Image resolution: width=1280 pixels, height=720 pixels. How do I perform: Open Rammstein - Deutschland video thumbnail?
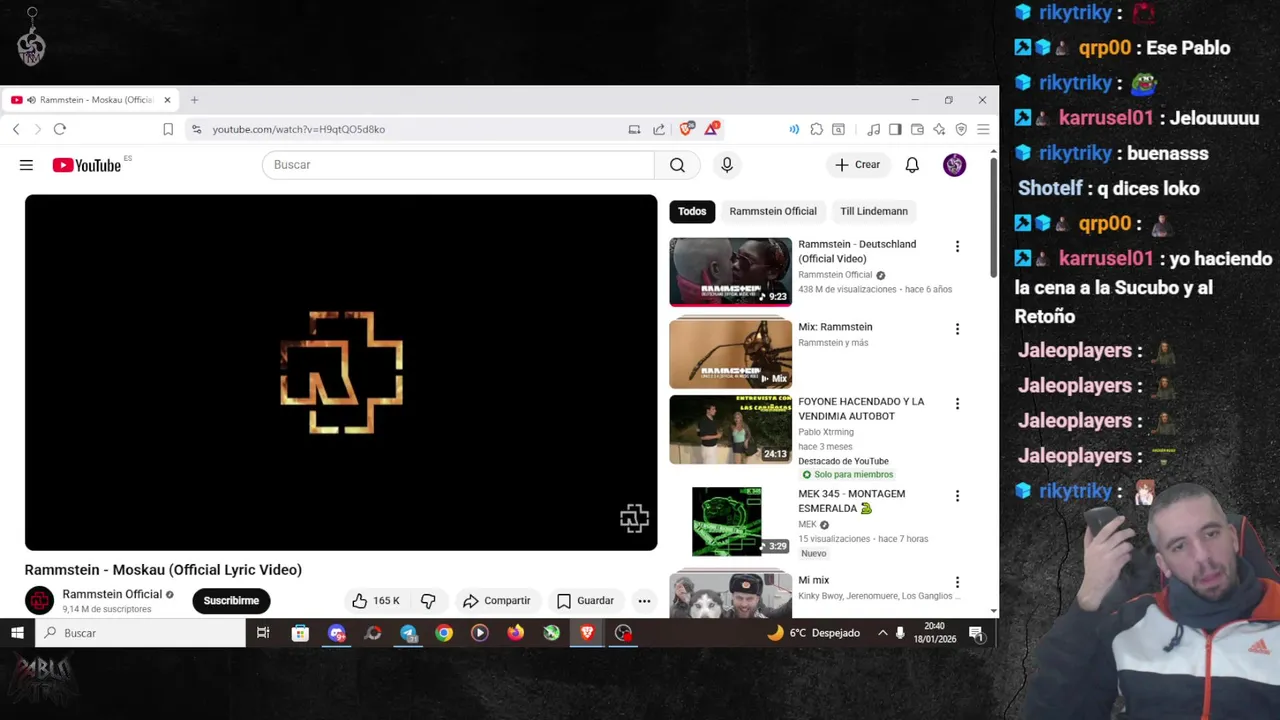(730, 271)
